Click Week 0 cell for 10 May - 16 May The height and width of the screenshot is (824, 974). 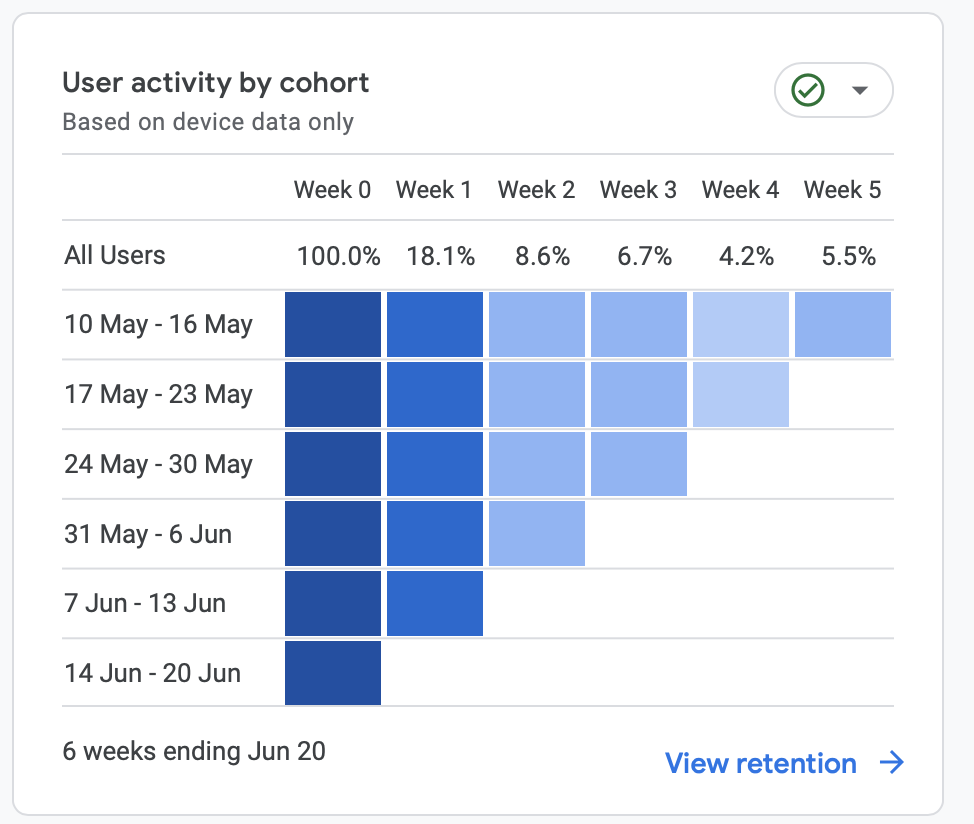[x=333, y=324]
